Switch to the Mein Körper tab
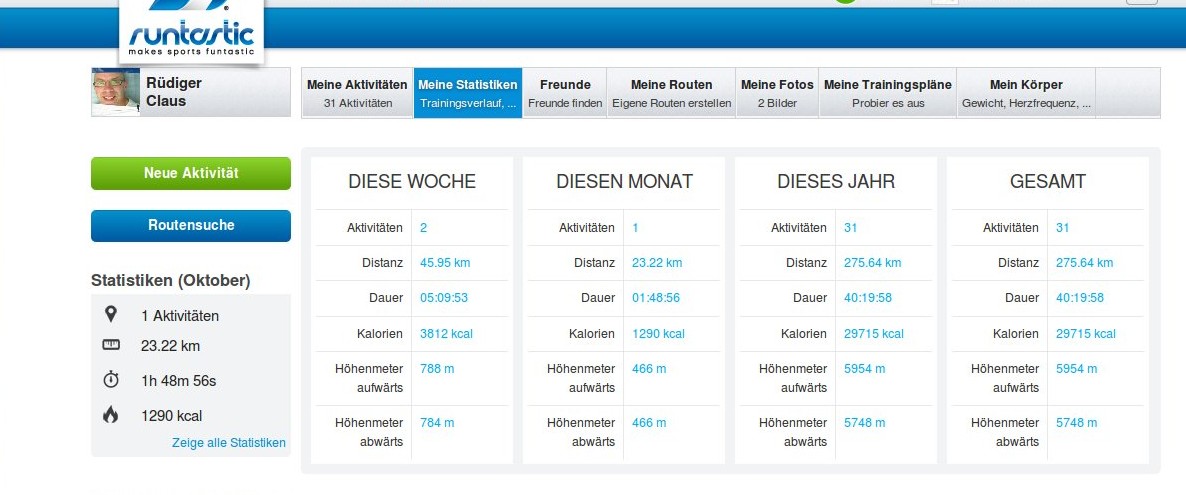 (1026, 93)
